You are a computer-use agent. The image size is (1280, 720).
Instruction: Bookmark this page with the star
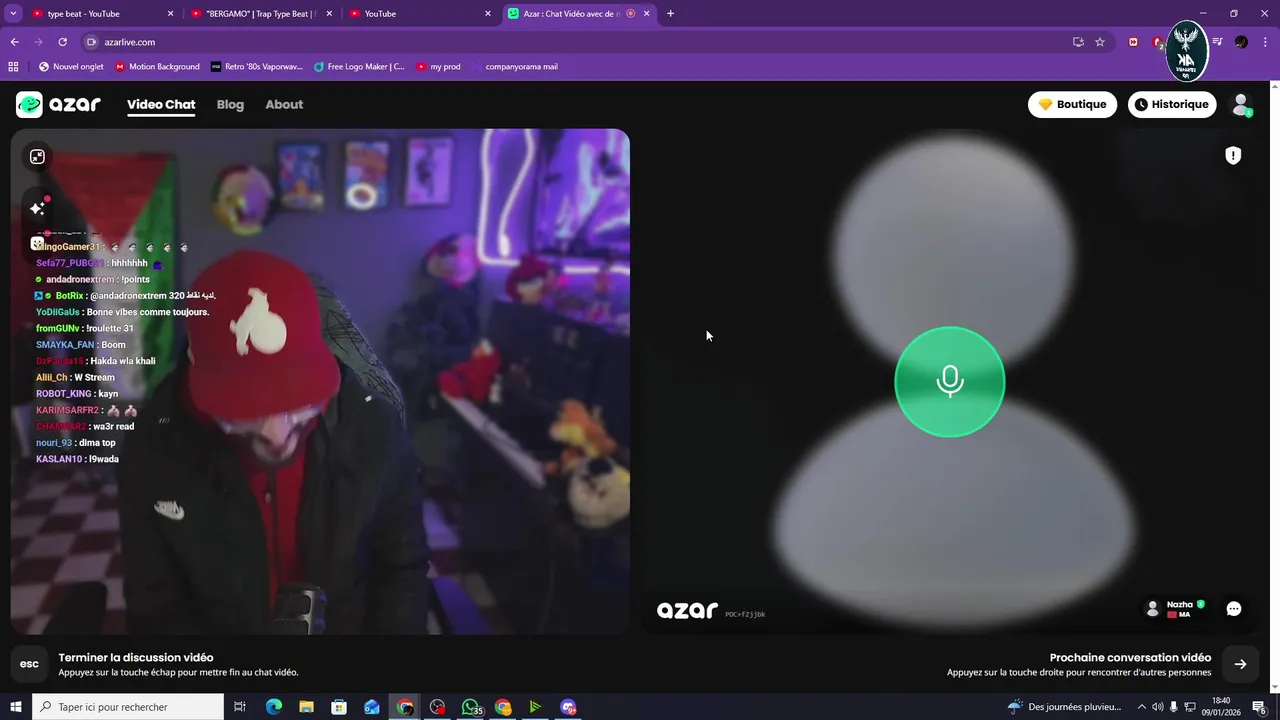(x=1100, y=42)
